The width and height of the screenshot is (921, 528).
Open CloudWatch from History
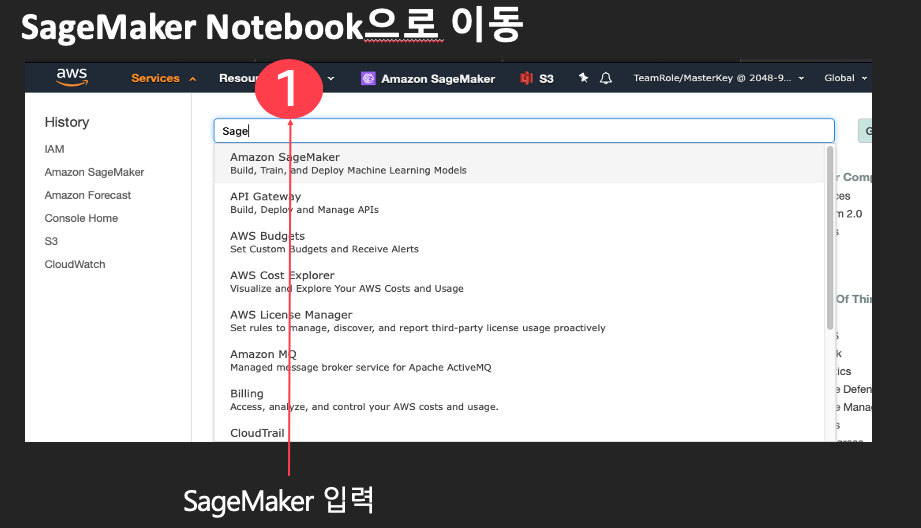[x=75, y=264]
